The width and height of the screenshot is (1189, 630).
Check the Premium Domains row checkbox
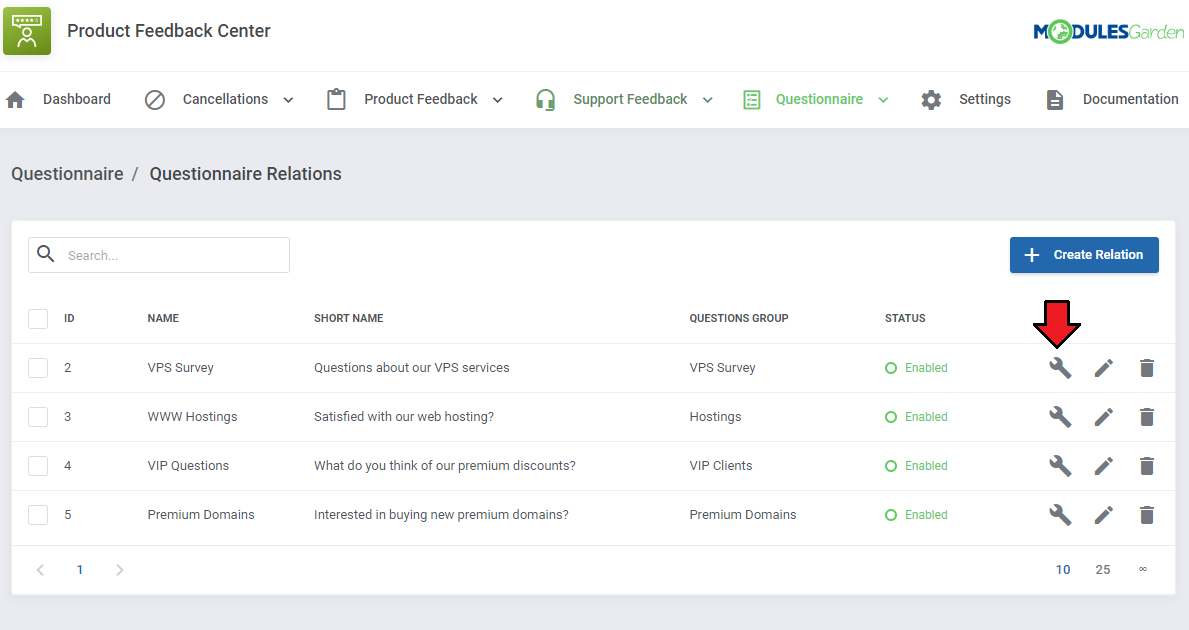[x=38, y=515]
